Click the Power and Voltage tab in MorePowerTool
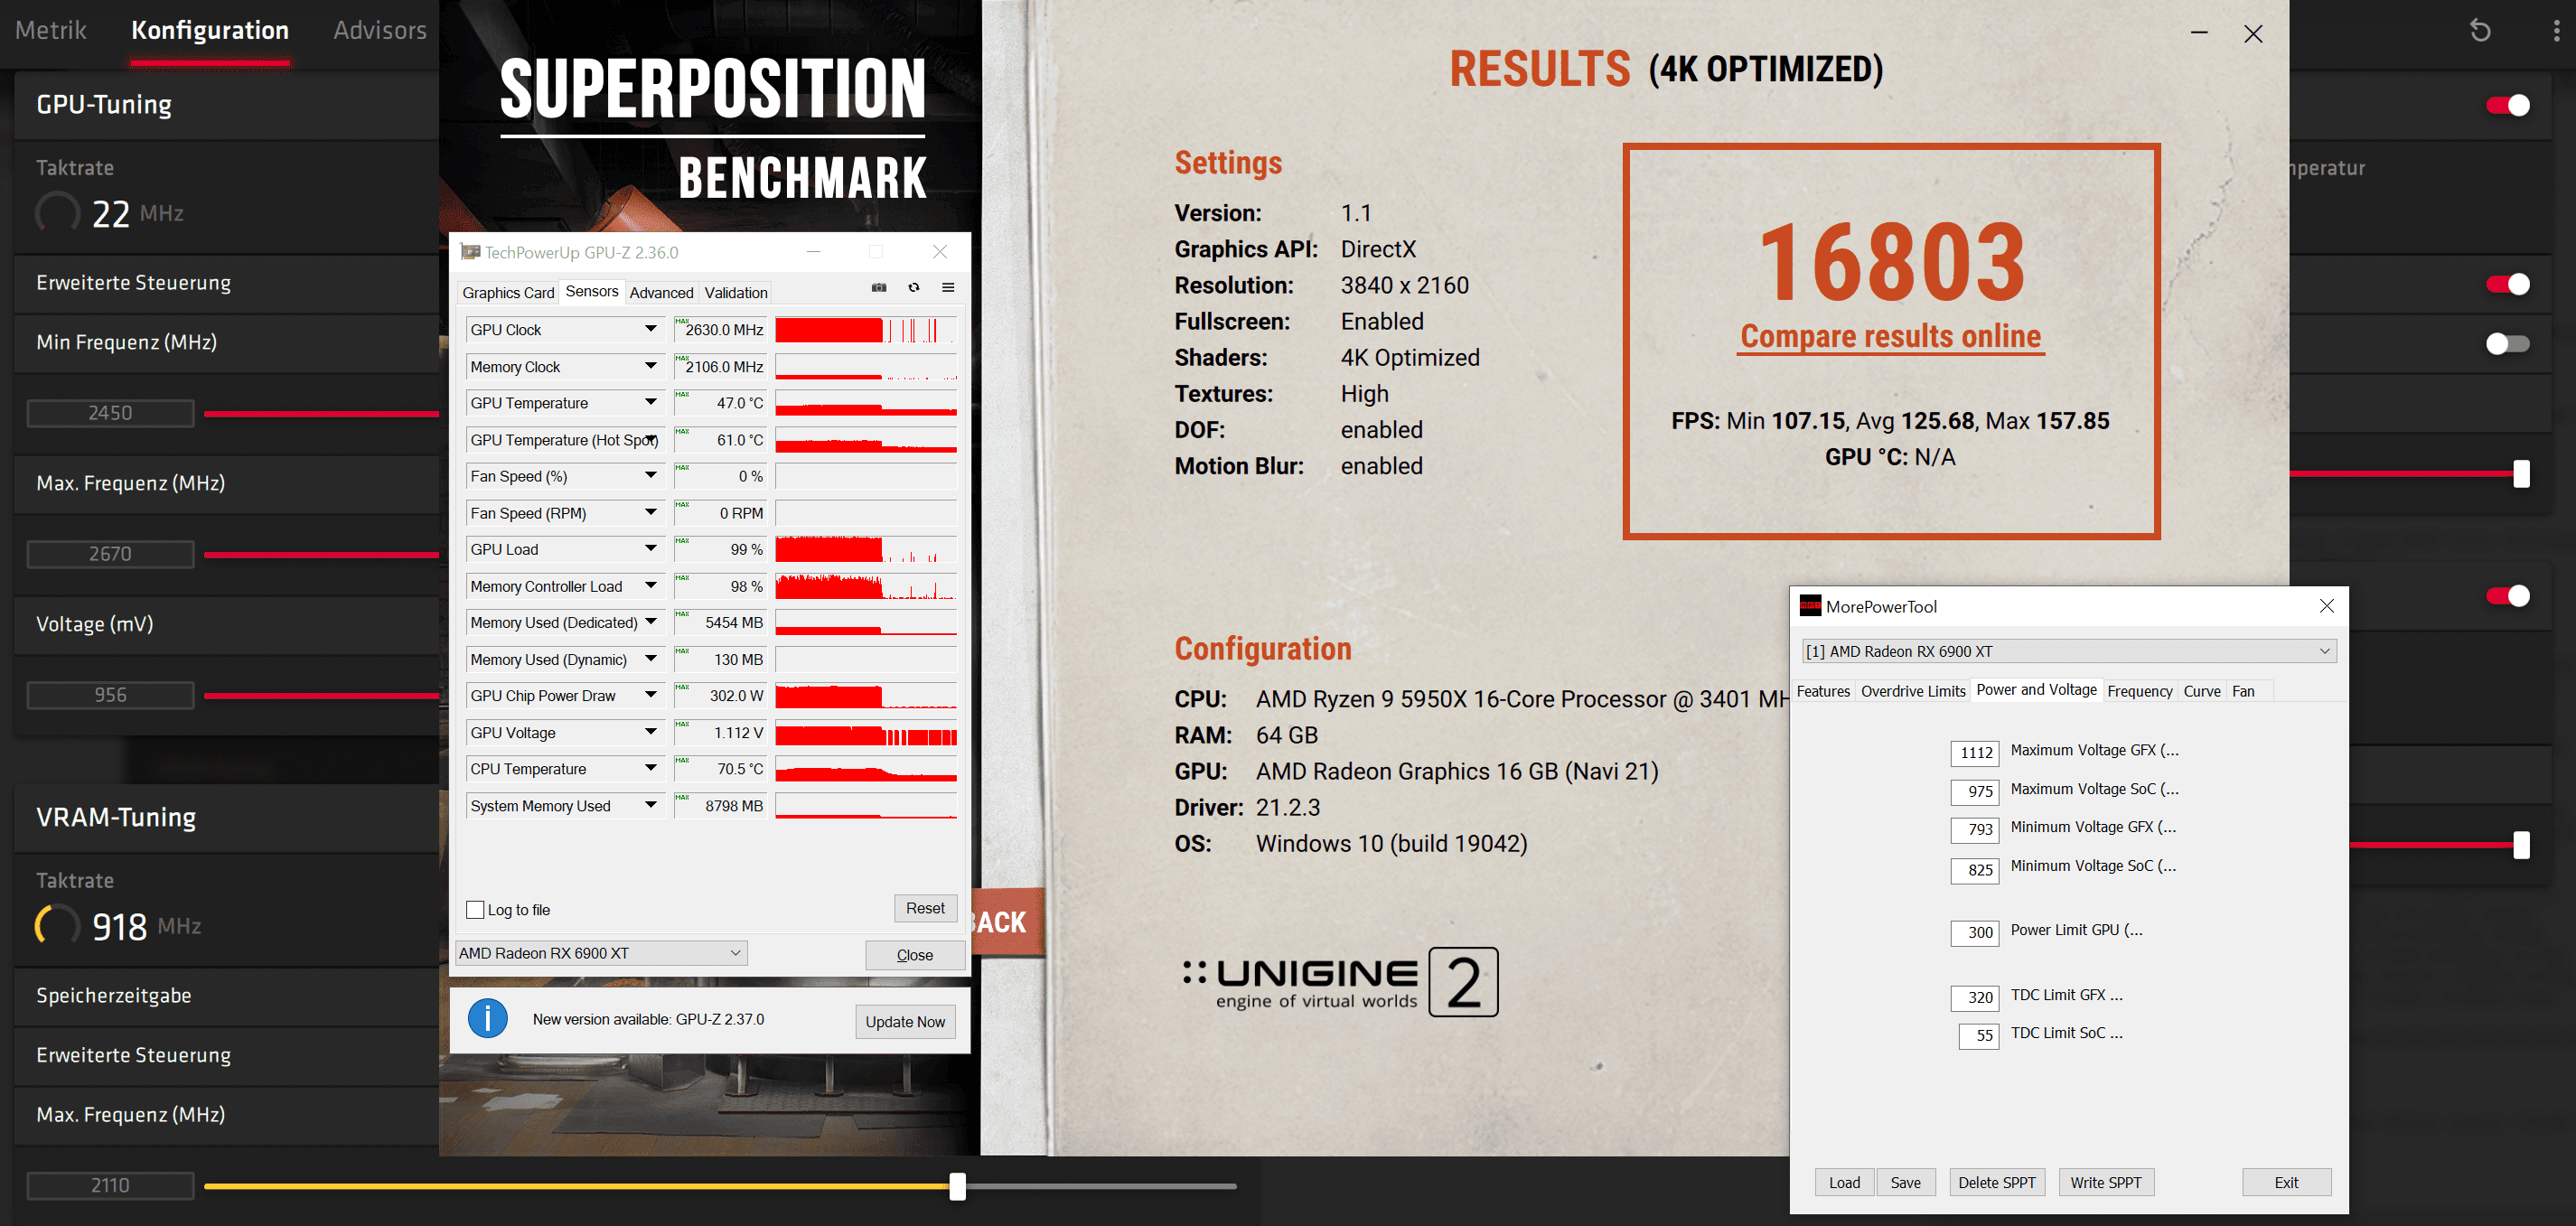2576x1226 pixels. 2036,690
